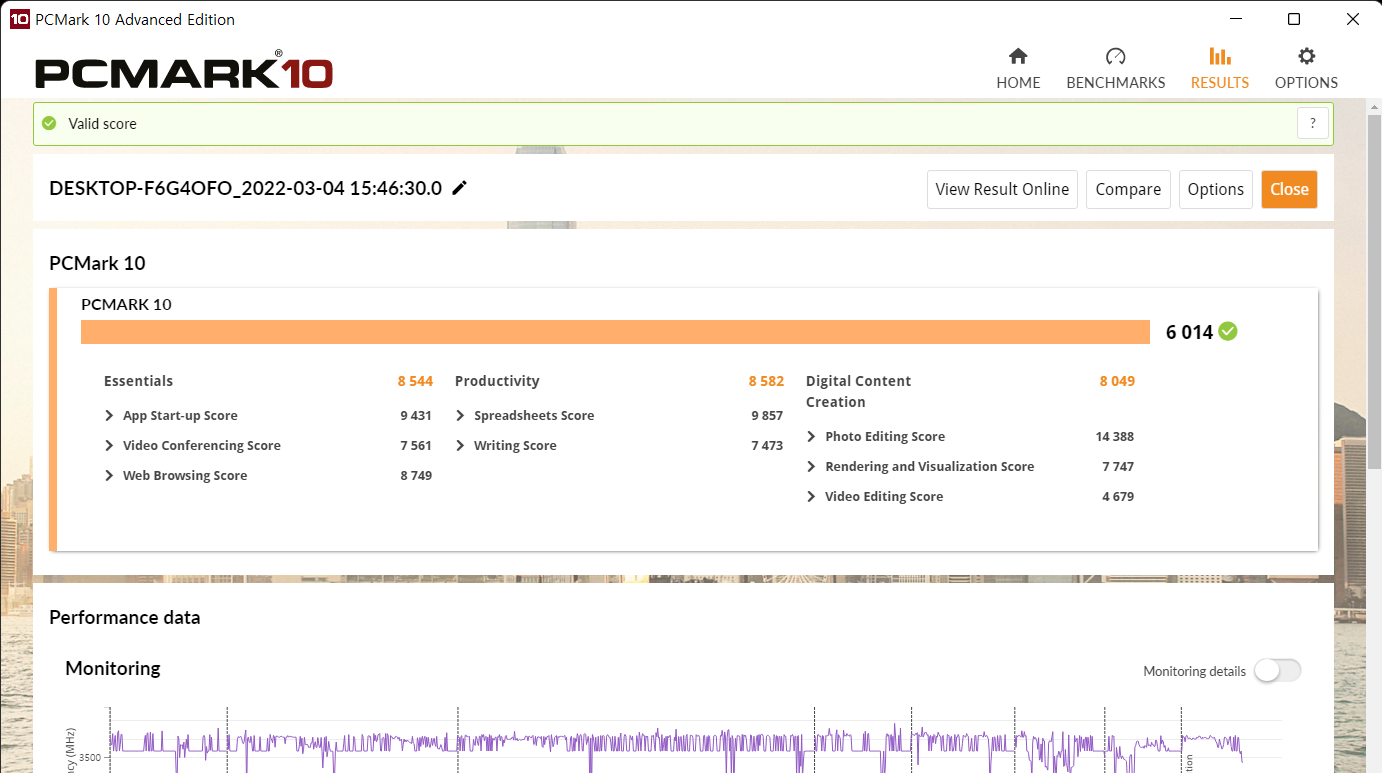The image size is (1382, 773).
Task: Click the Spreadsheets value 9 857
Action: pos(767,416)
